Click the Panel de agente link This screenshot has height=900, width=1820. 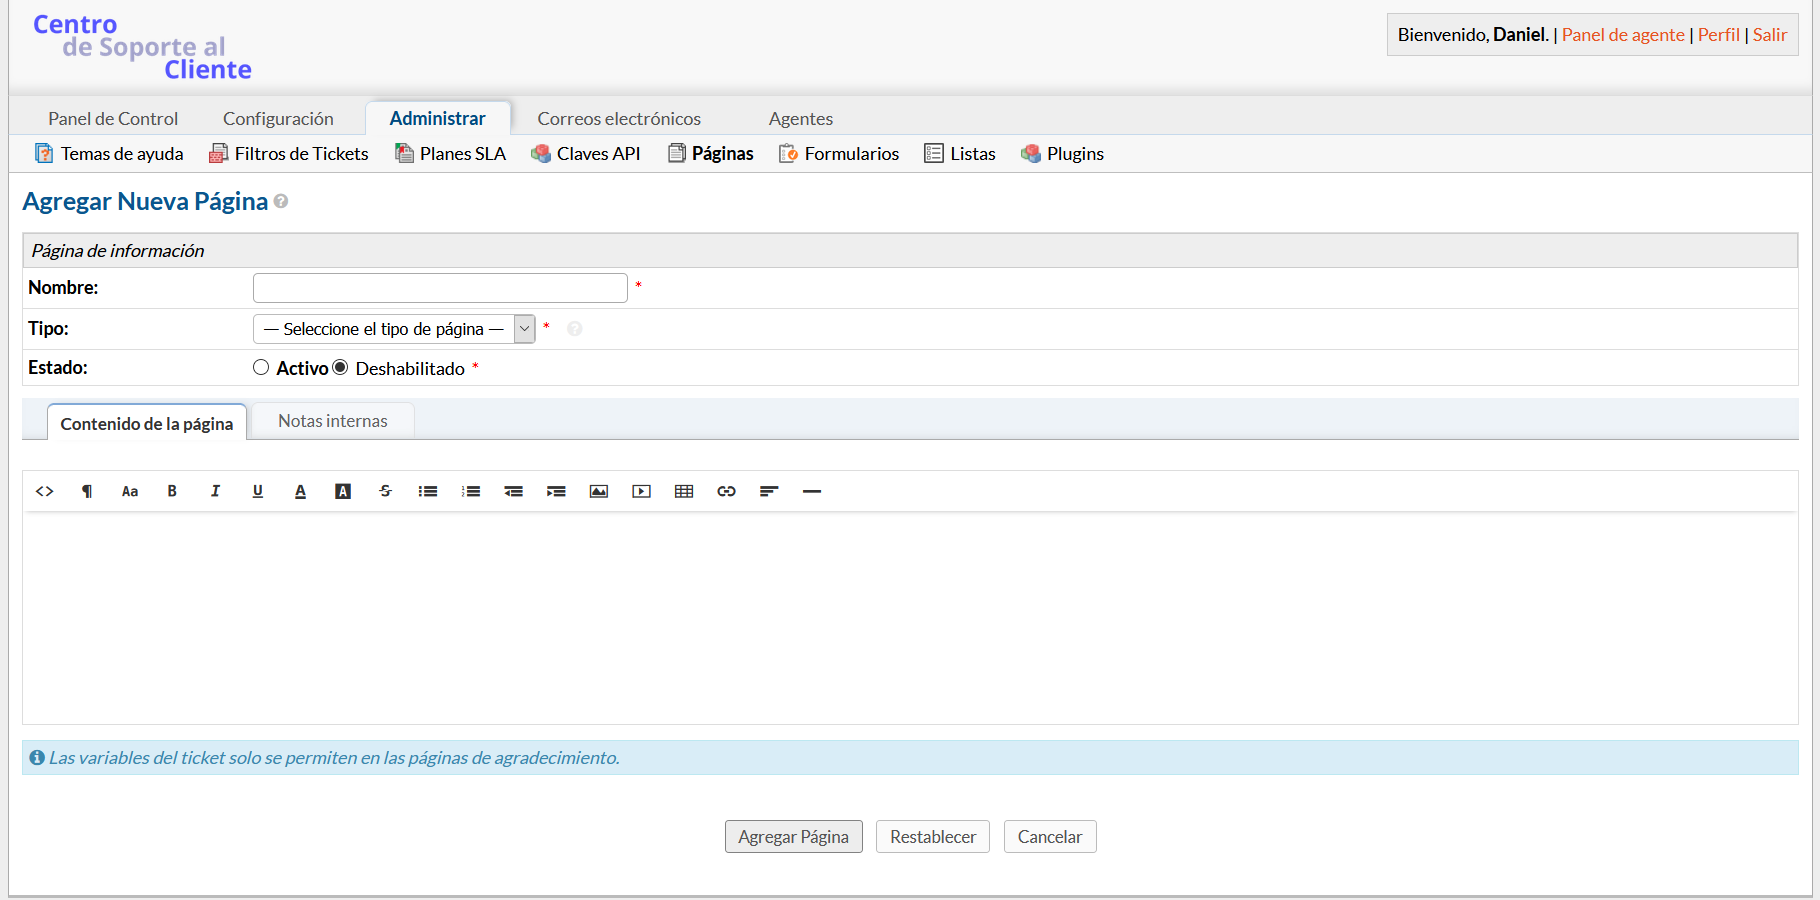tap(1623, 35)
